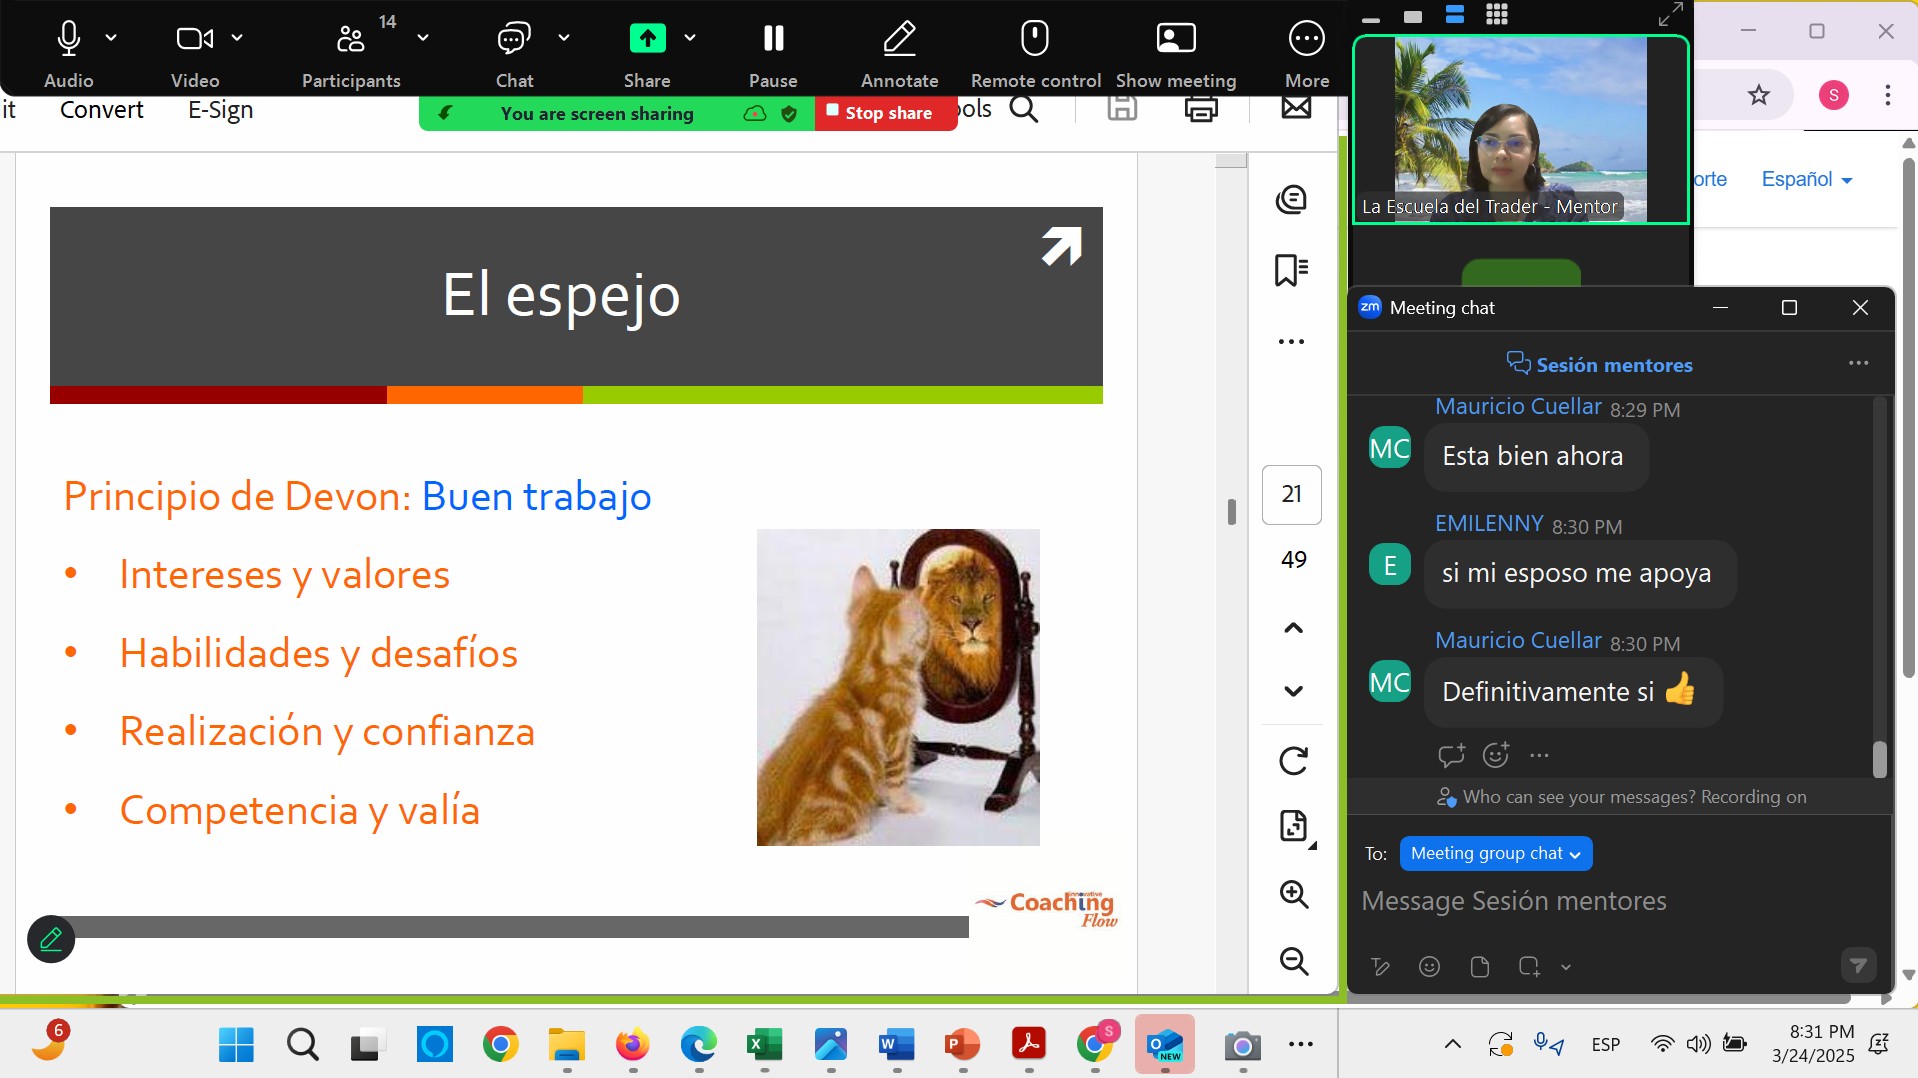Open the bookmarks panel icon
Screen dimensions: 1918x1078
pyautogui.click(x=1291, y=270)
